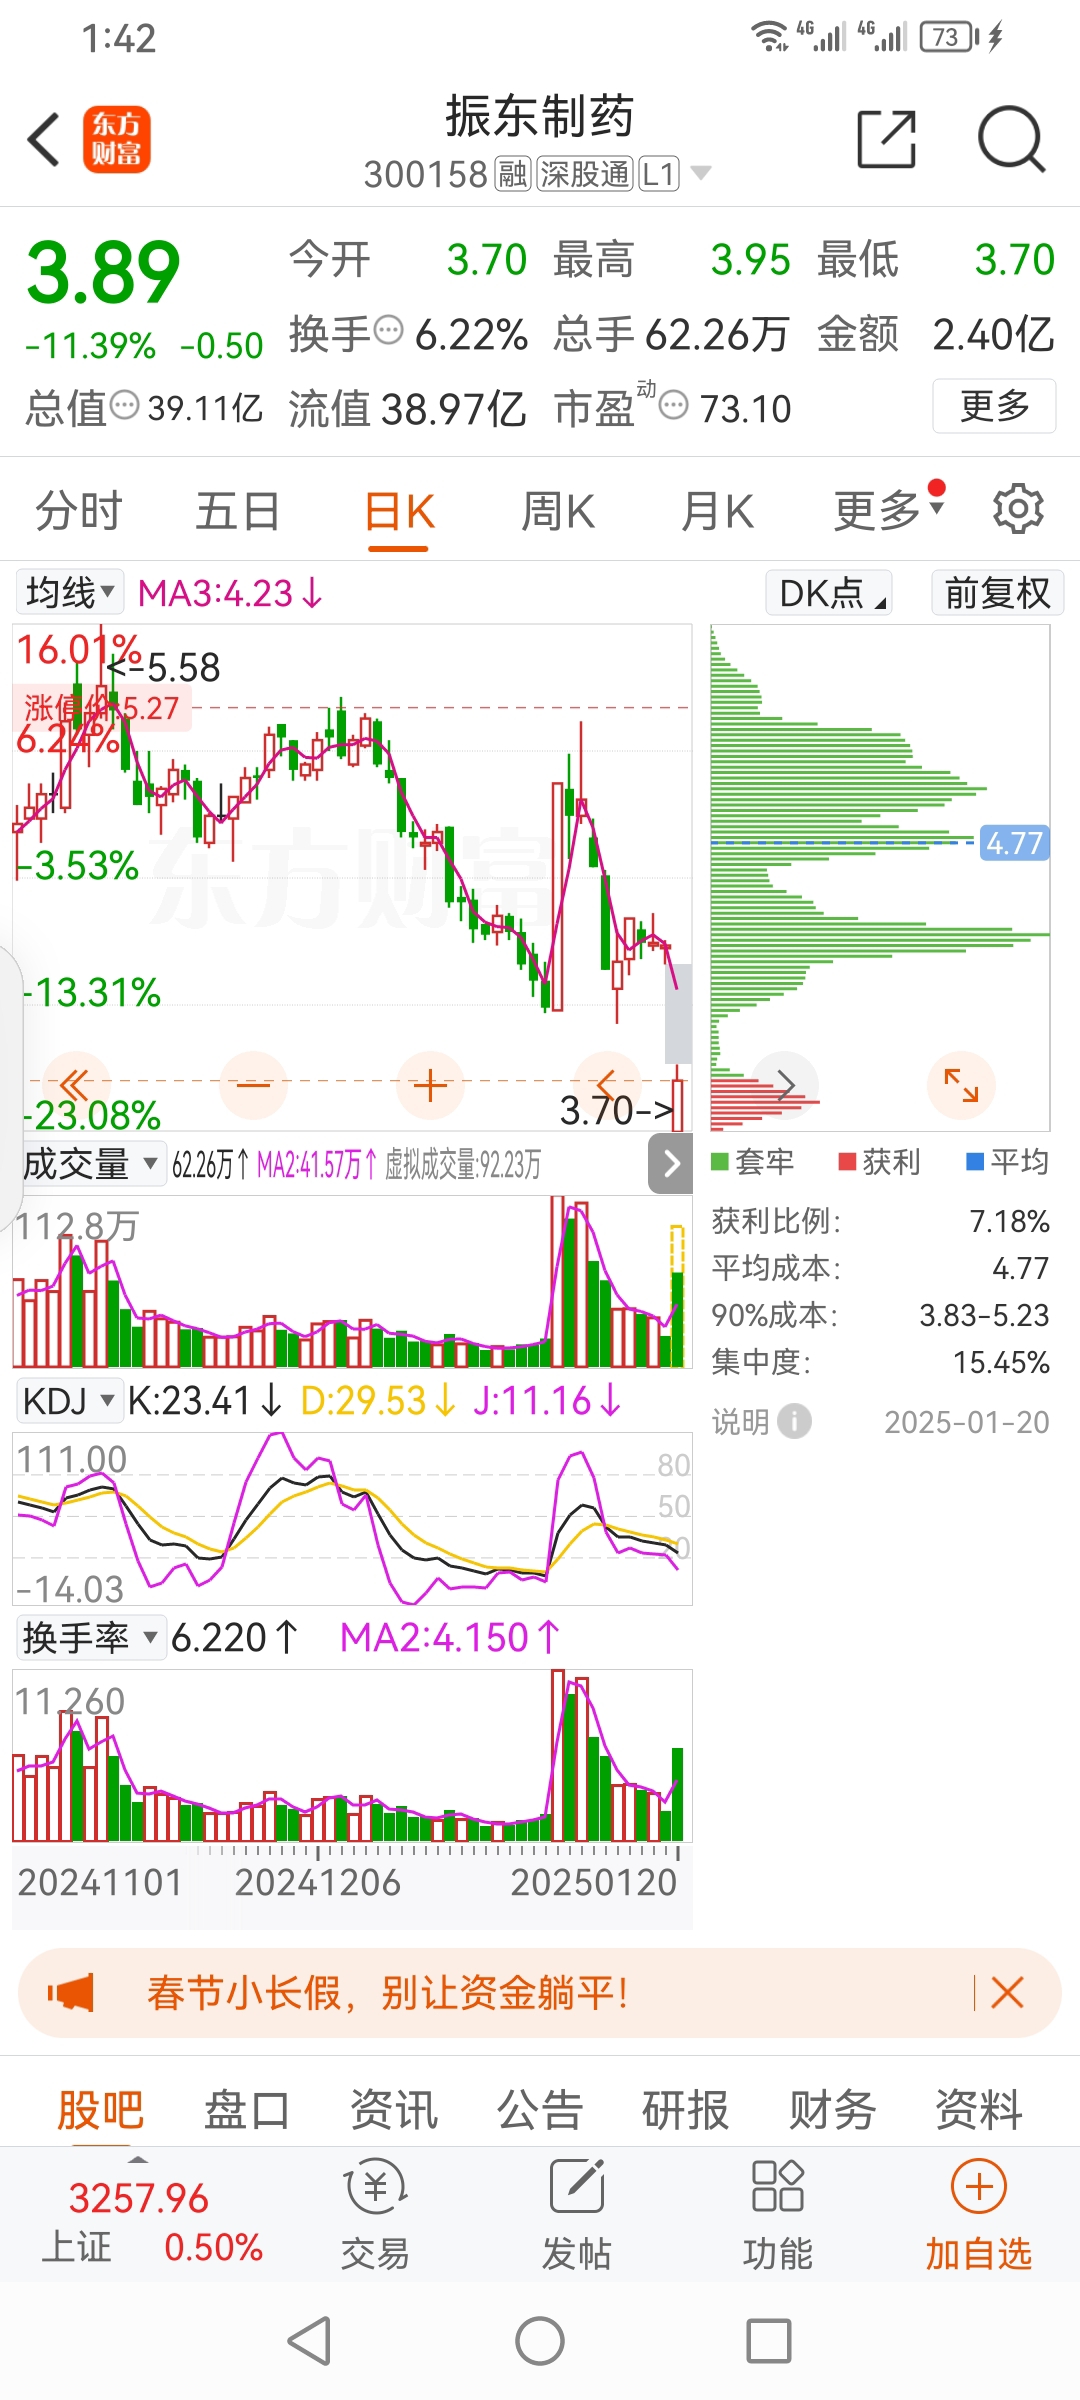Tap the 套牢 green legend swatch
Viewport: 1080px width, 2400px height.
(719, 1161)
